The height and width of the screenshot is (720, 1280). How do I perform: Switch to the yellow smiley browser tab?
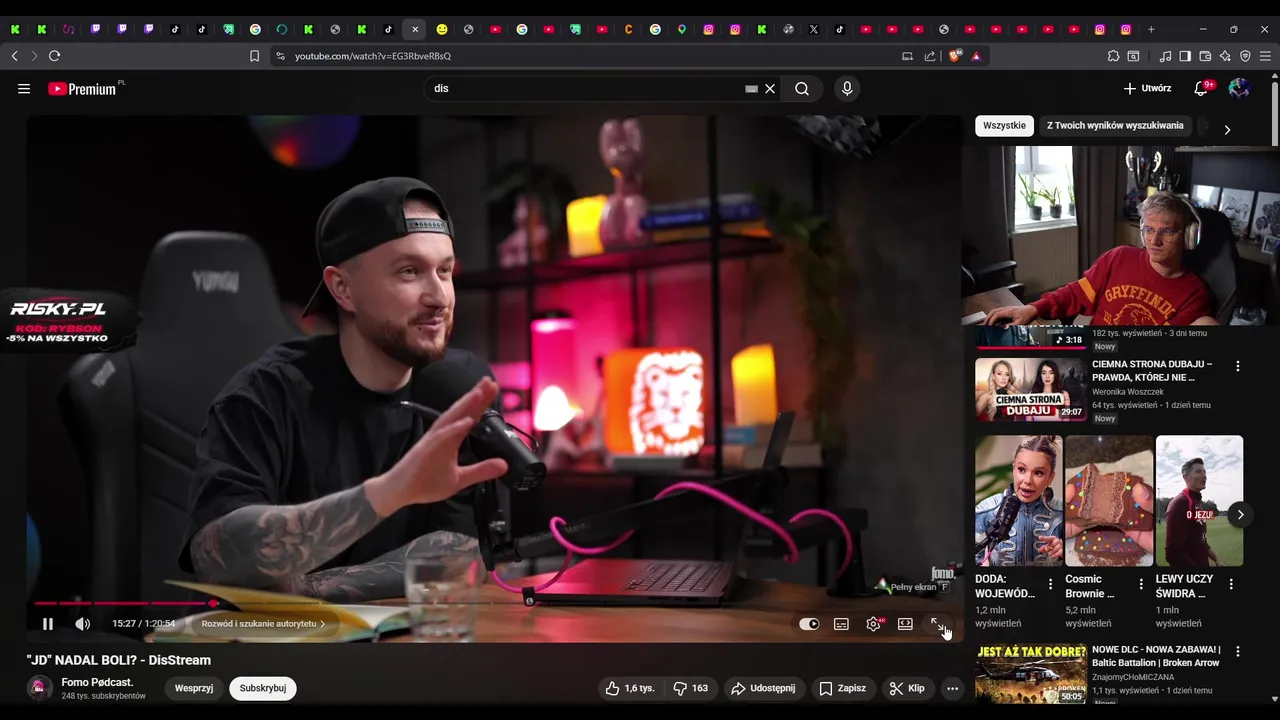[442, 29]
